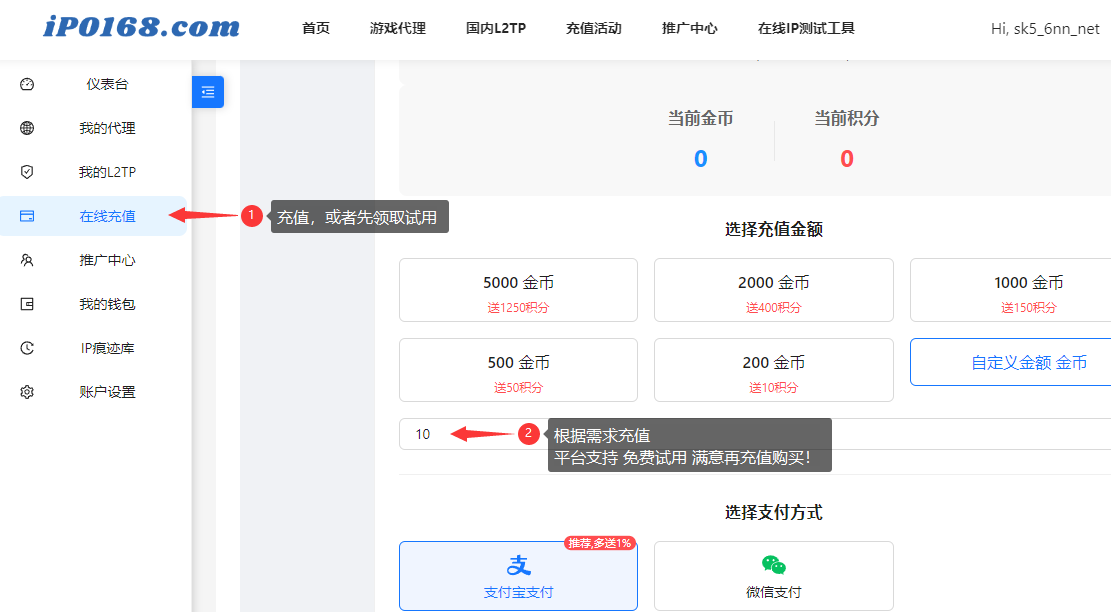Open 充值活动 in top navigation
The height and width of the screenshot is (612, 1111).
pos(594,28)
